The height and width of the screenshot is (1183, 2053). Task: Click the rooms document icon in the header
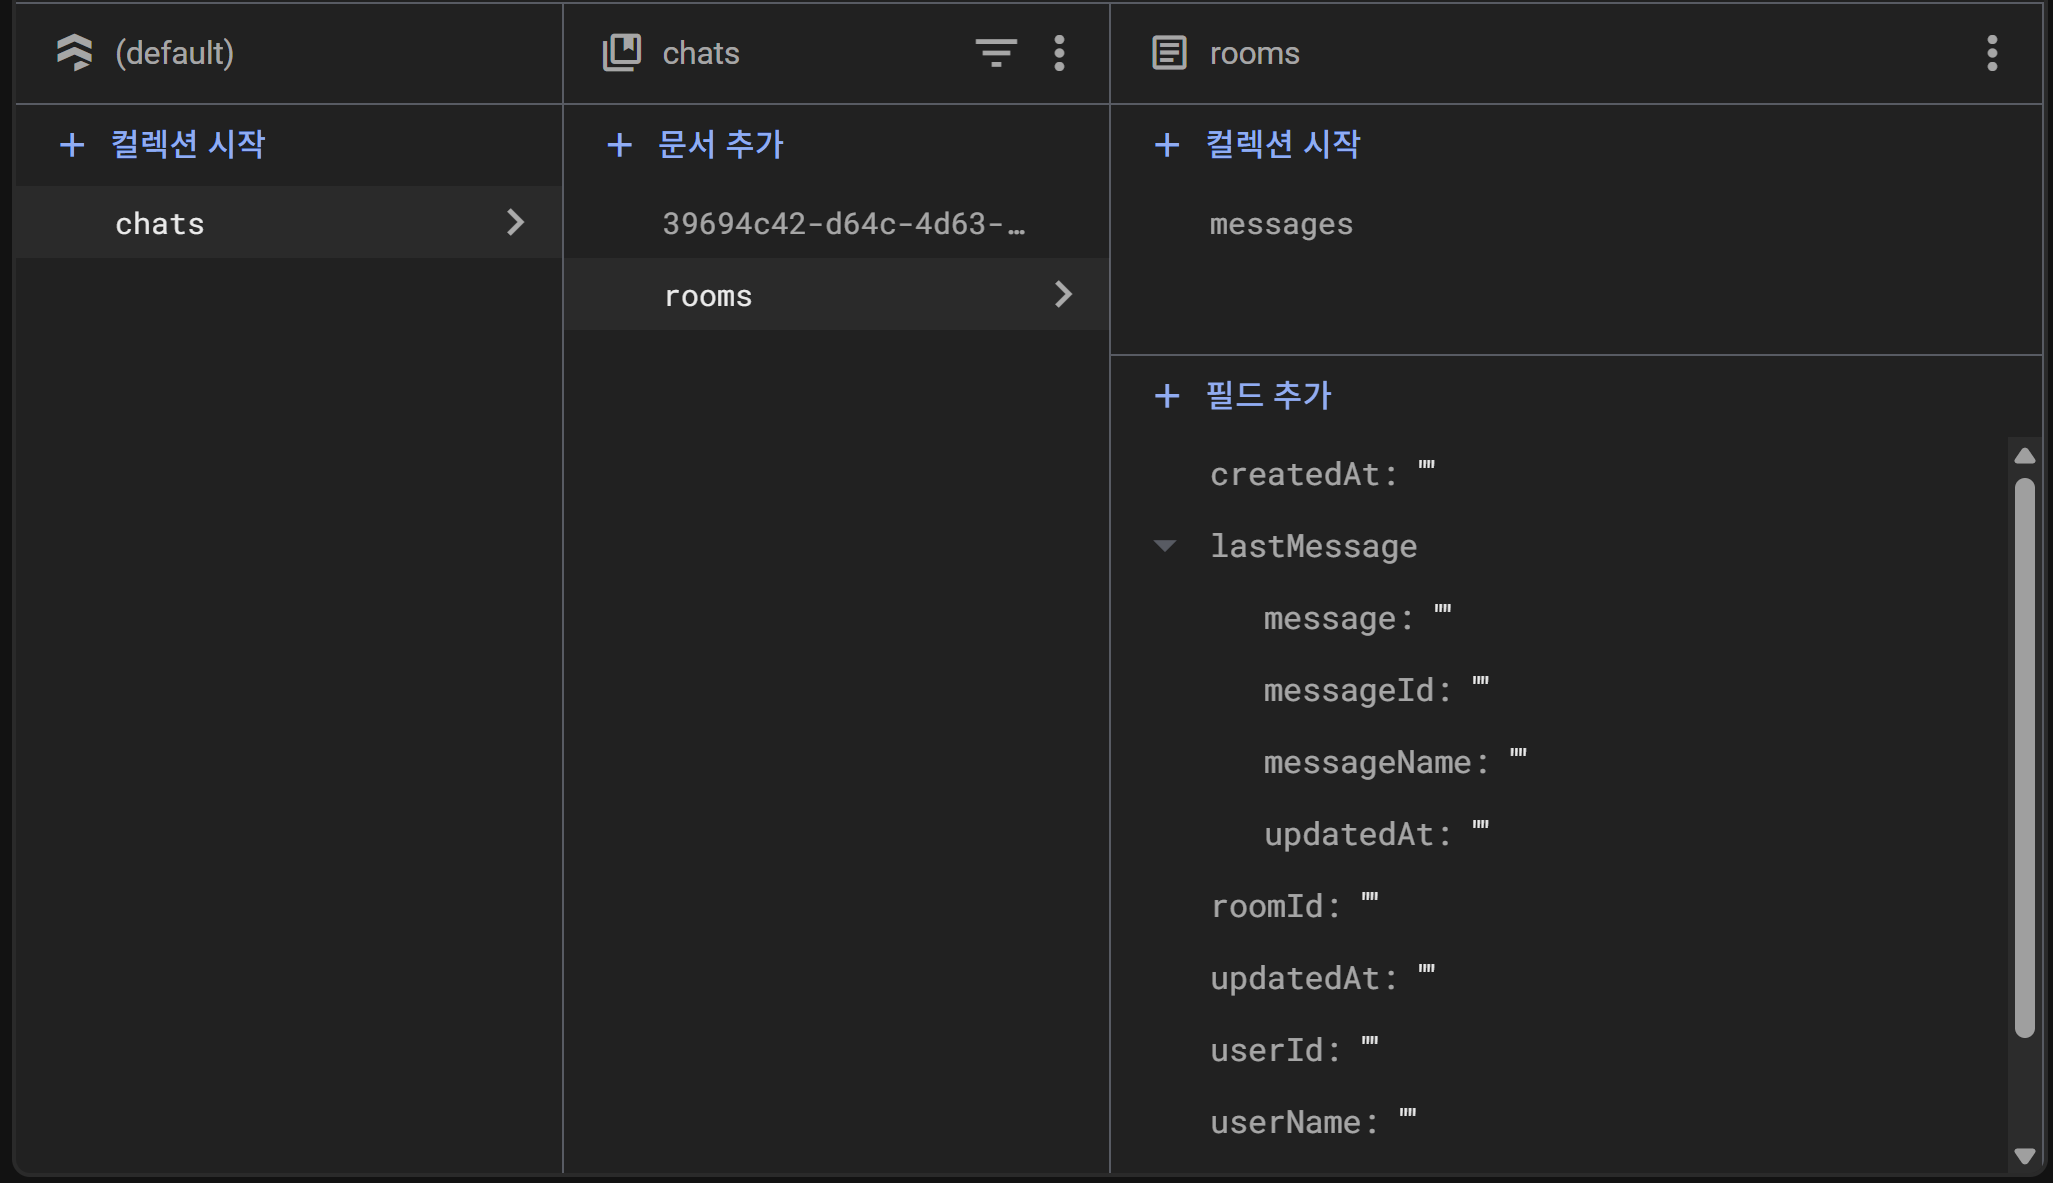click(1169, 53)
